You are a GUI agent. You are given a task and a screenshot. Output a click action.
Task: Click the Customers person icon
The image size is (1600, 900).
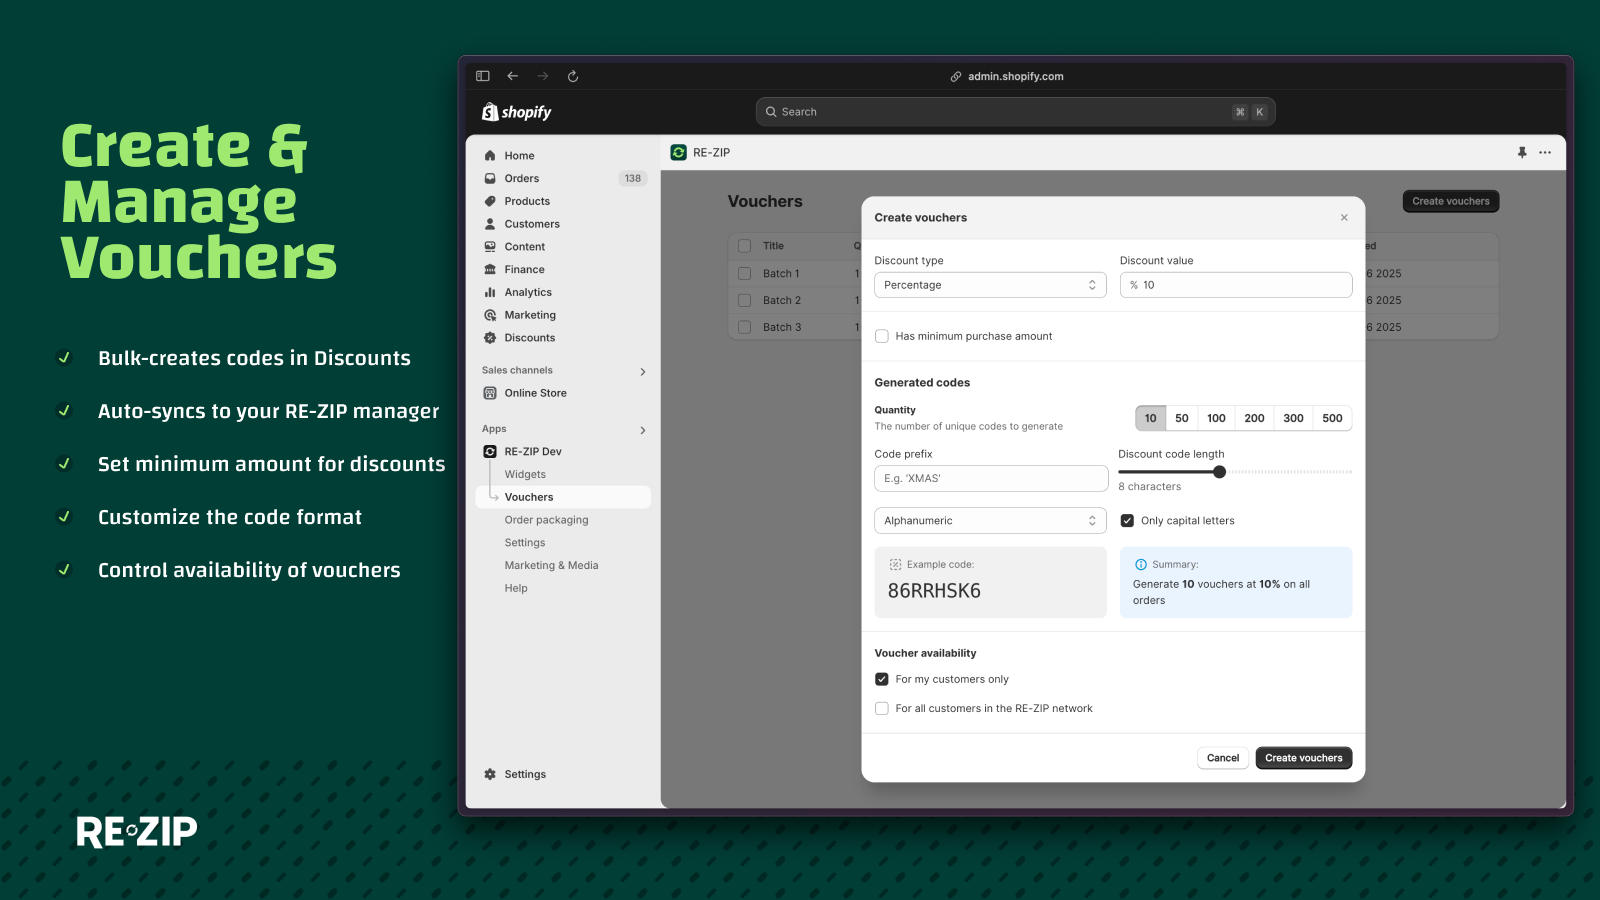(490, 224)
